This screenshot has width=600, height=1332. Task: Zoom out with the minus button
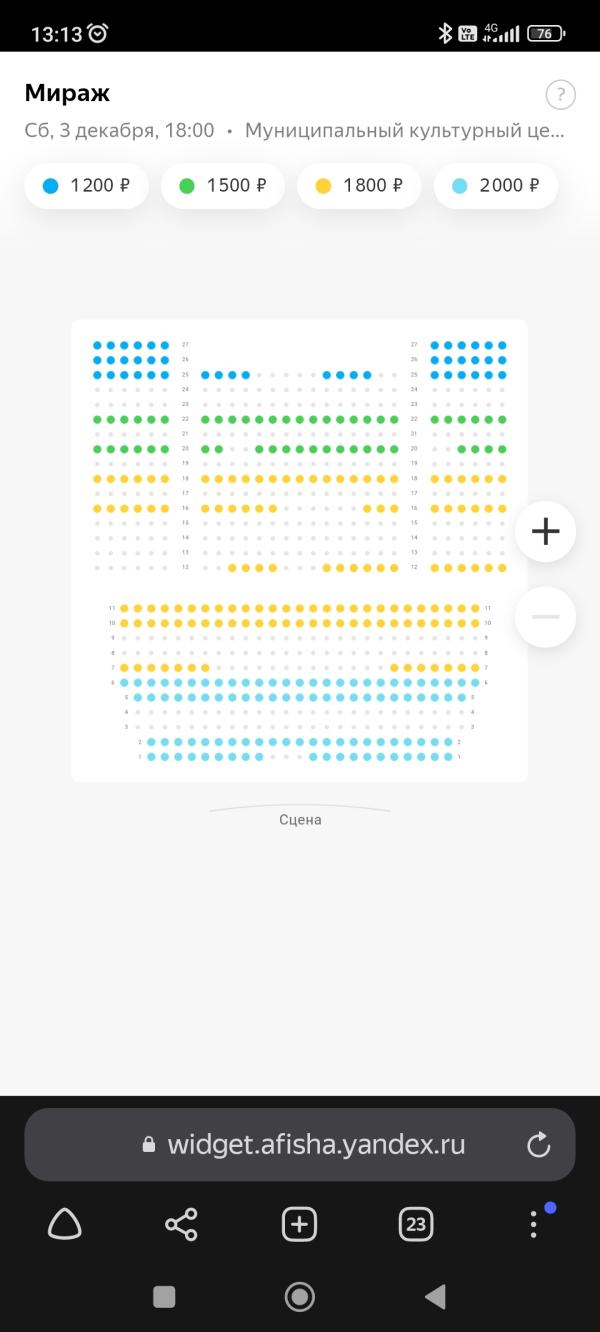pyautogui.click(x=545, y=616)
